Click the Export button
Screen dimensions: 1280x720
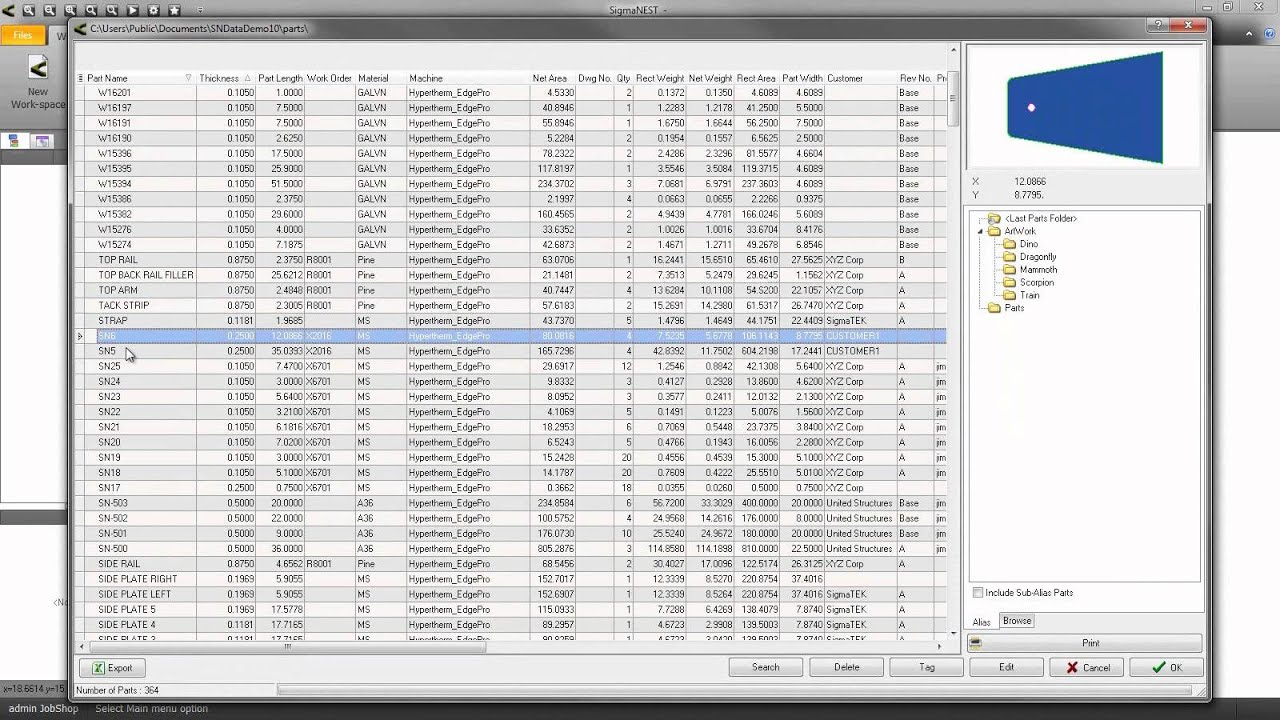pyautogui.click(x=112, y=668)
